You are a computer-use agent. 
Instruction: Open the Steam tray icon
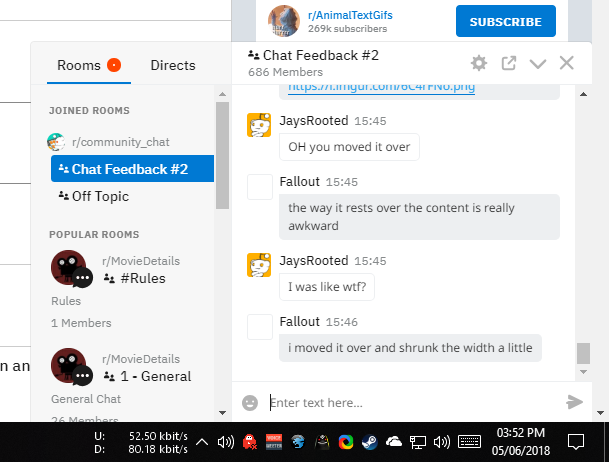(x=370, y=442)
